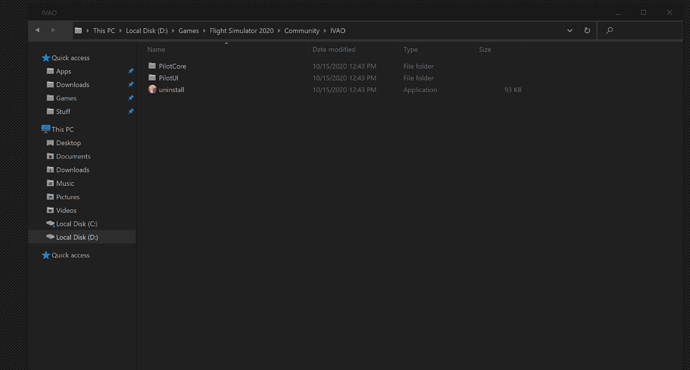Open pinned Stuff folder in sidebar
This screenshot has height=370, width=690.
pyautogui.click(x=63, y=112)
